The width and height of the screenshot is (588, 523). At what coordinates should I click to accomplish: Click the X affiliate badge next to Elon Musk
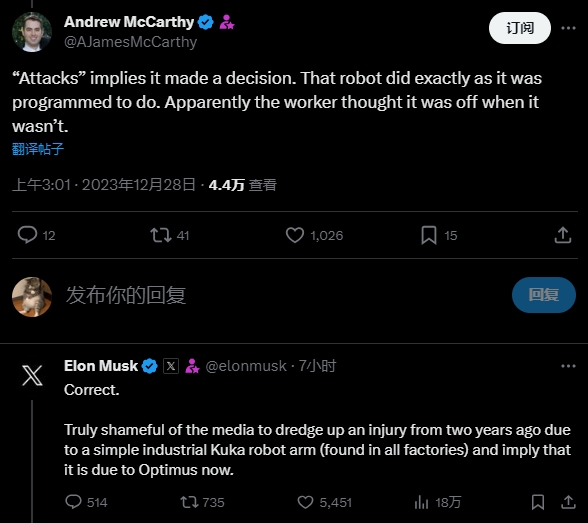coord(171,366)
